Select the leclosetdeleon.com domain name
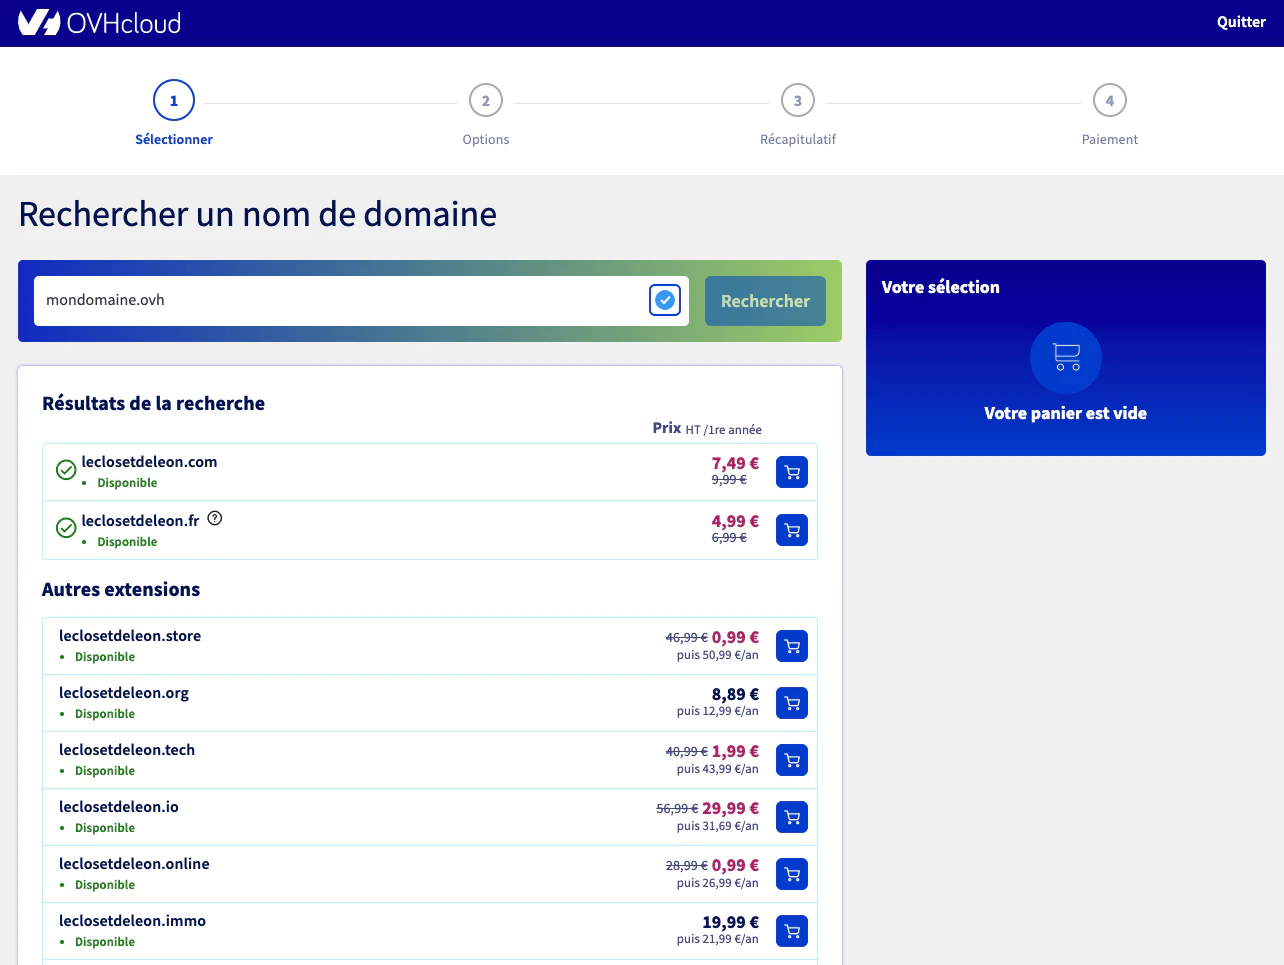Screen dimensions: 1284x965 [x=149, y=462]
